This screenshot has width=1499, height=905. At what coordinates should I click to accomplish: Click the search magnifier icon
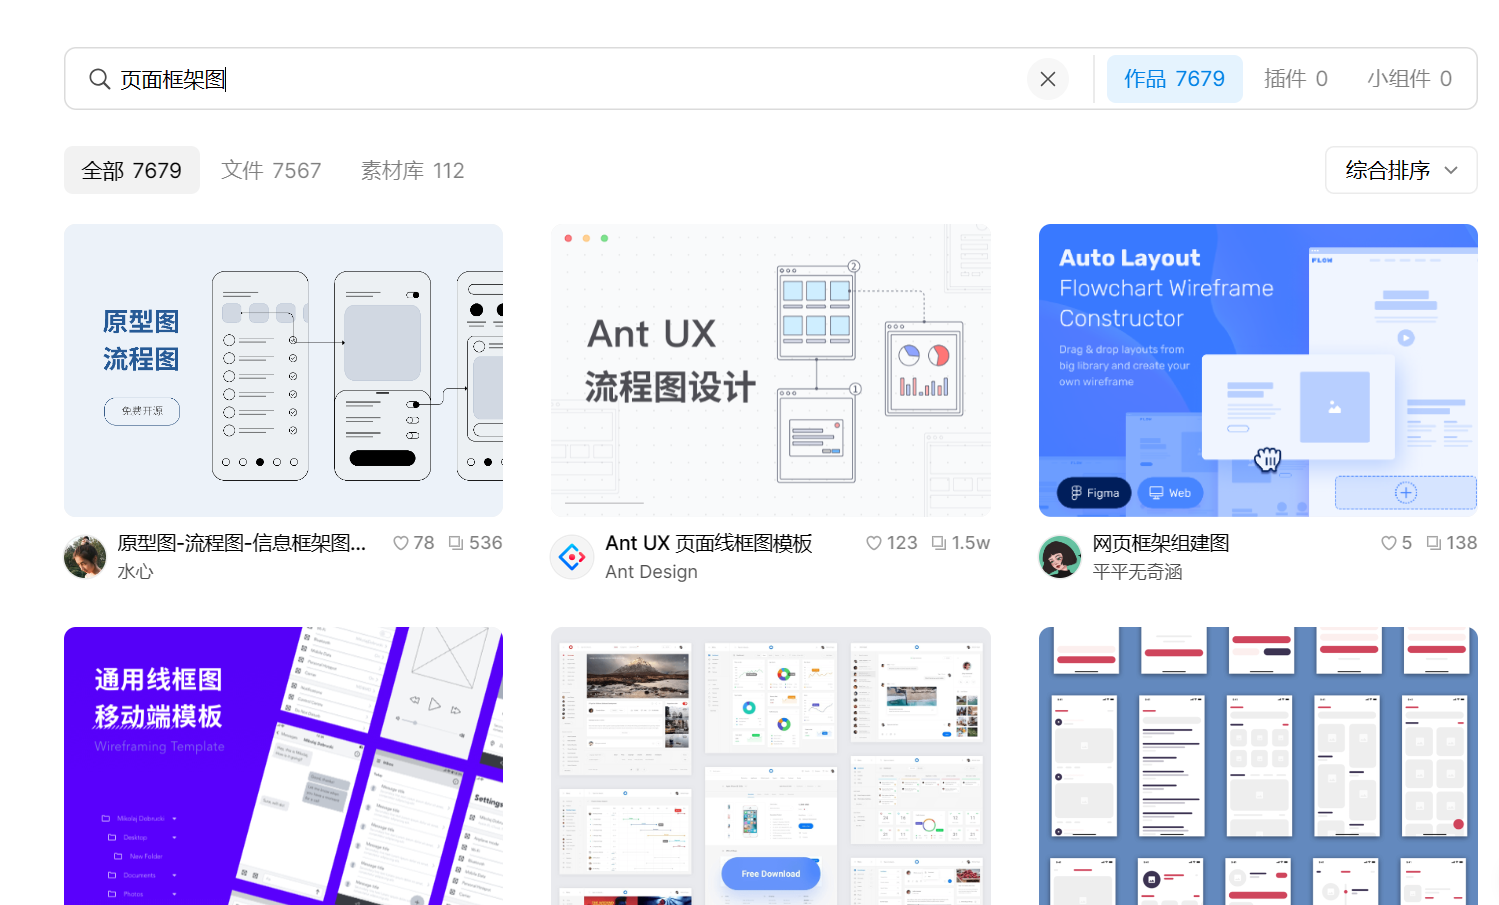(x=99, y=79)
